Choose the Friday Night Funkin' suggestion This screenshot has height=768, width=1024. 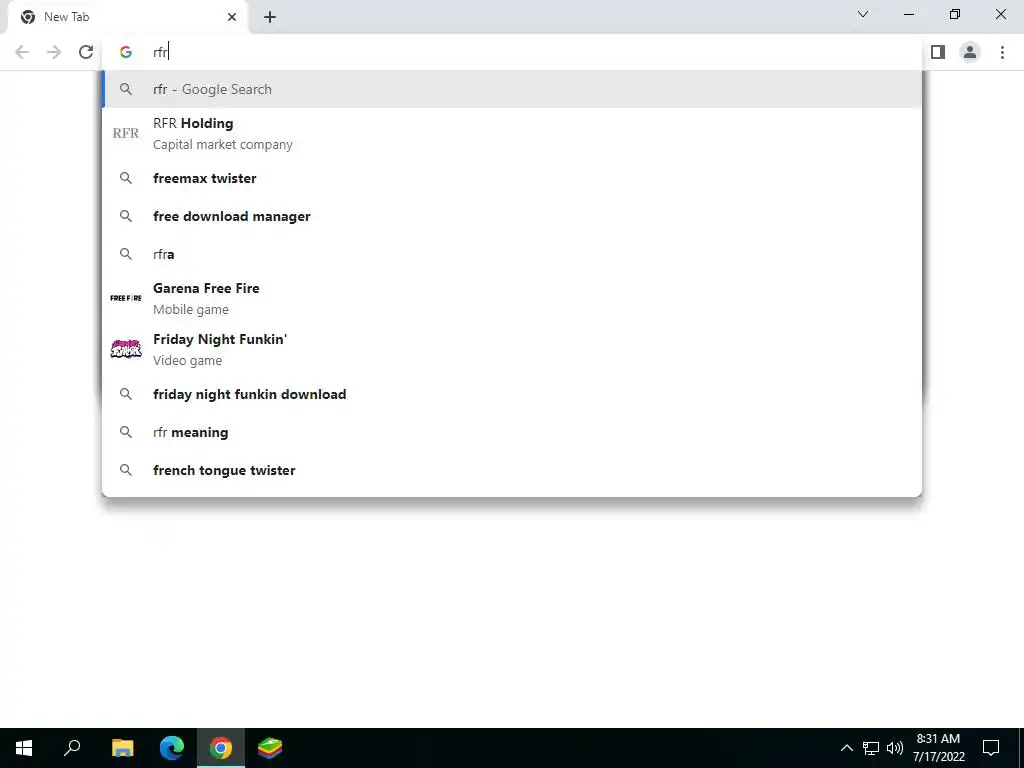point(512,349)
